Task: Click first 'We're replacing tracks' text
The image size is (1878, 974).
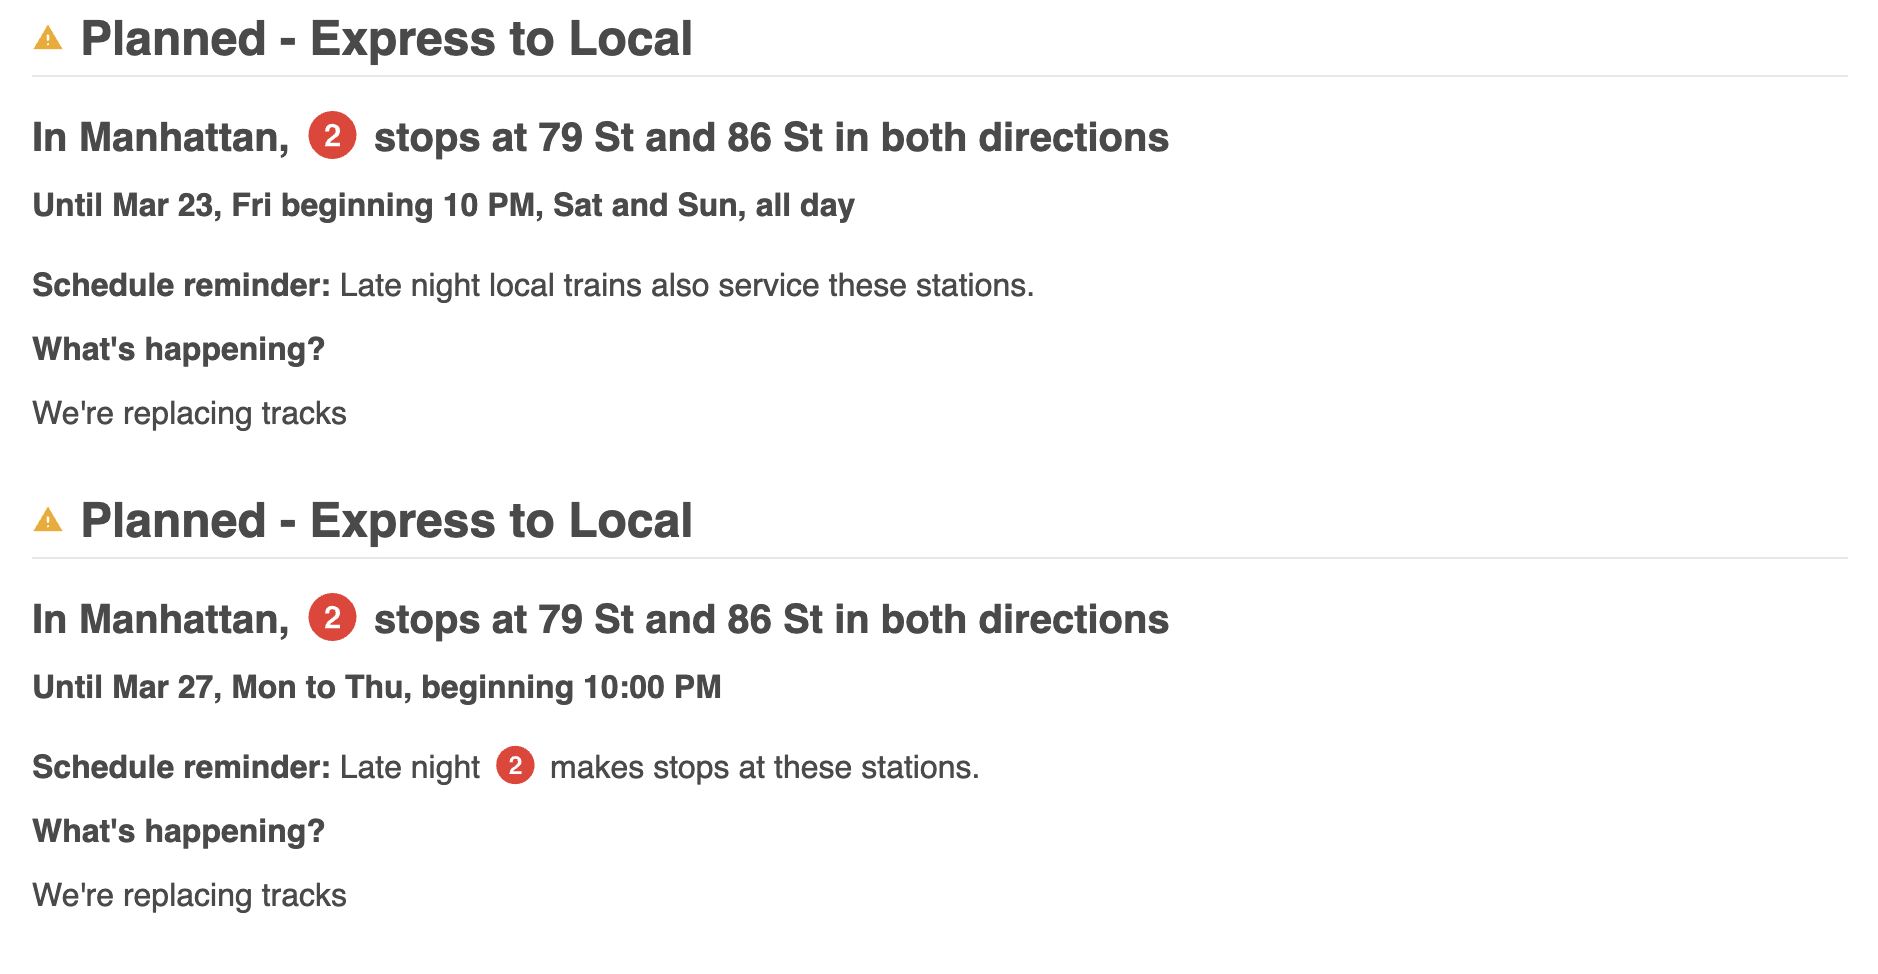Action: 189,414
